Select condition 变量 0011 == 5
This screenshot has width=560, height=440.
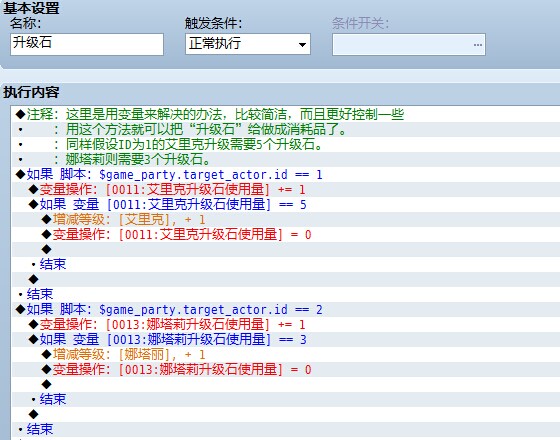pyautogui.click(x=286, y=204)
